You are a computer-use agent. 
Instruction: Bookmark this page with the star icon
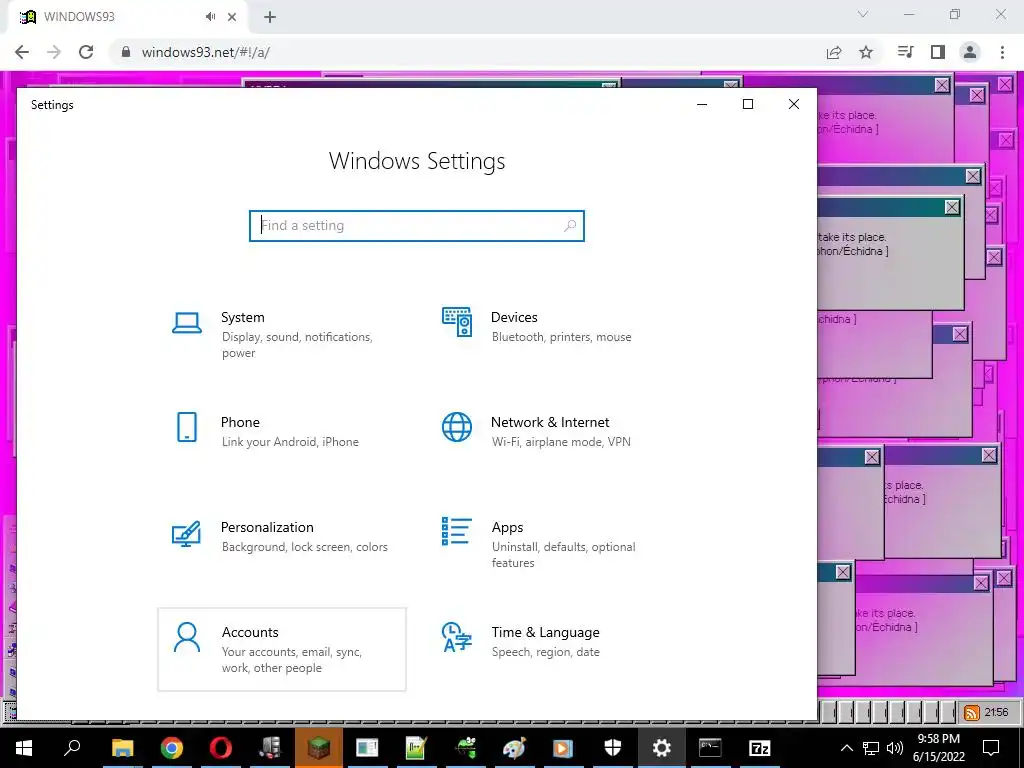pos(866,52)
